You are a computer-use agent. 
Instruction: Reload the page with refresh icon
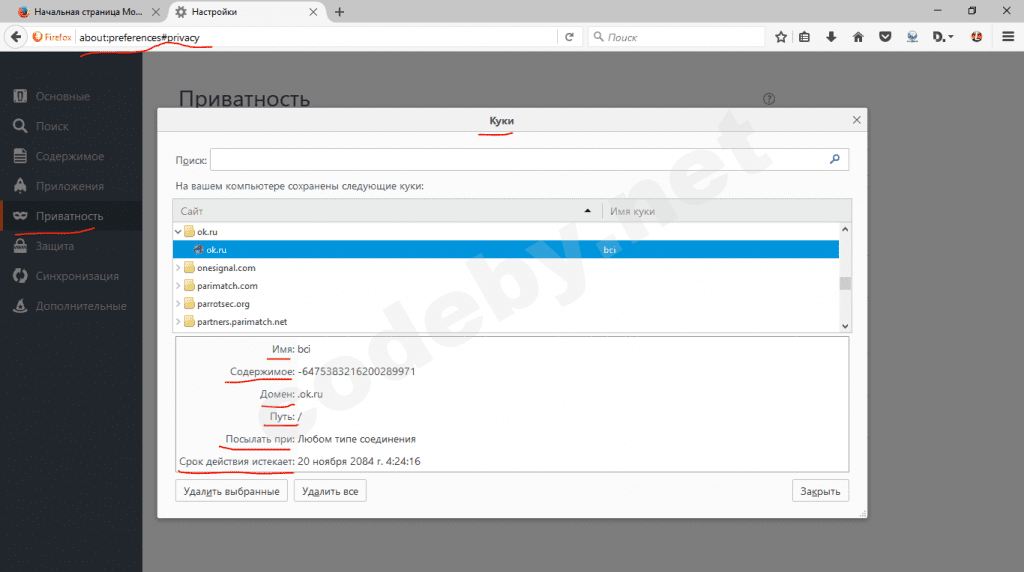click(569, 37)
